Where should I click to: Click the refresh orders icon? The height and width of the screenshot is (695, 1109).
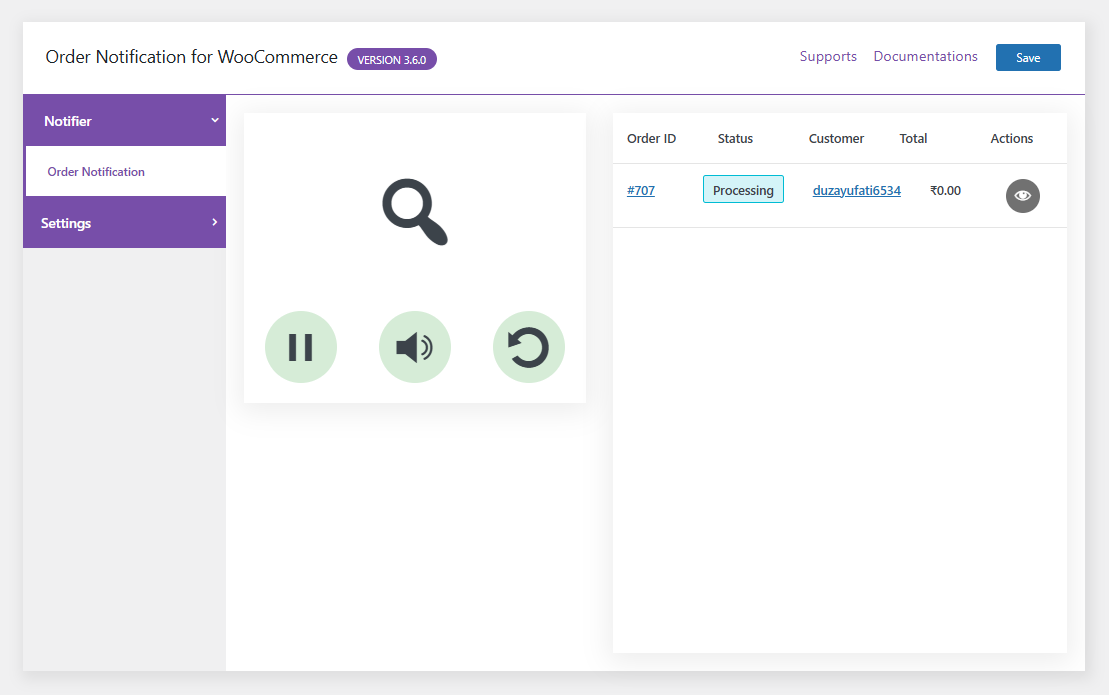(x=528, y=346)
